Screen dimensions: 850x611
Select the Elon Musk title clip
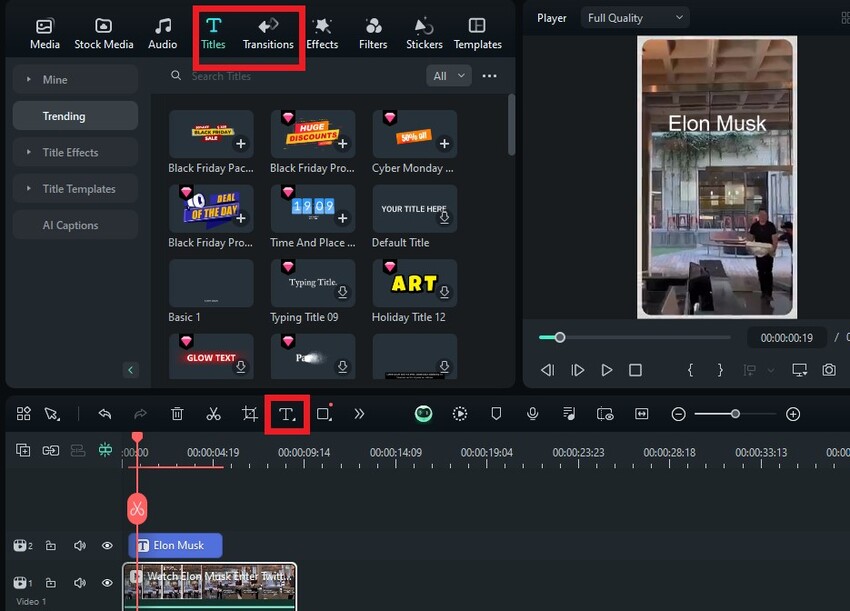[175, 545]
